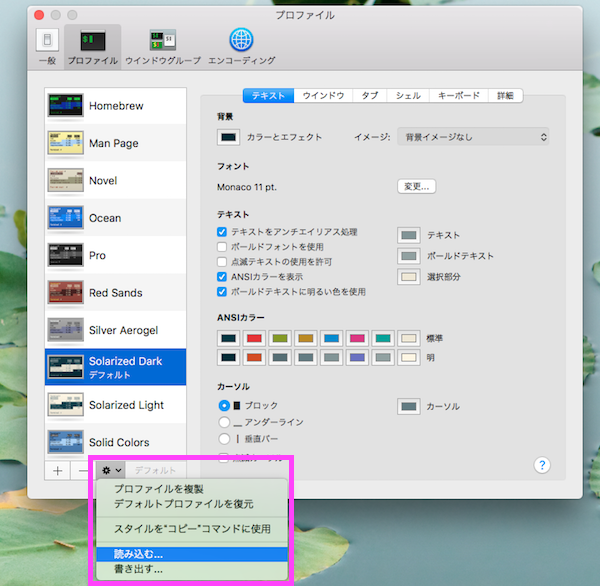Choose プロファイルを複製 from the menu

(192, 489)
